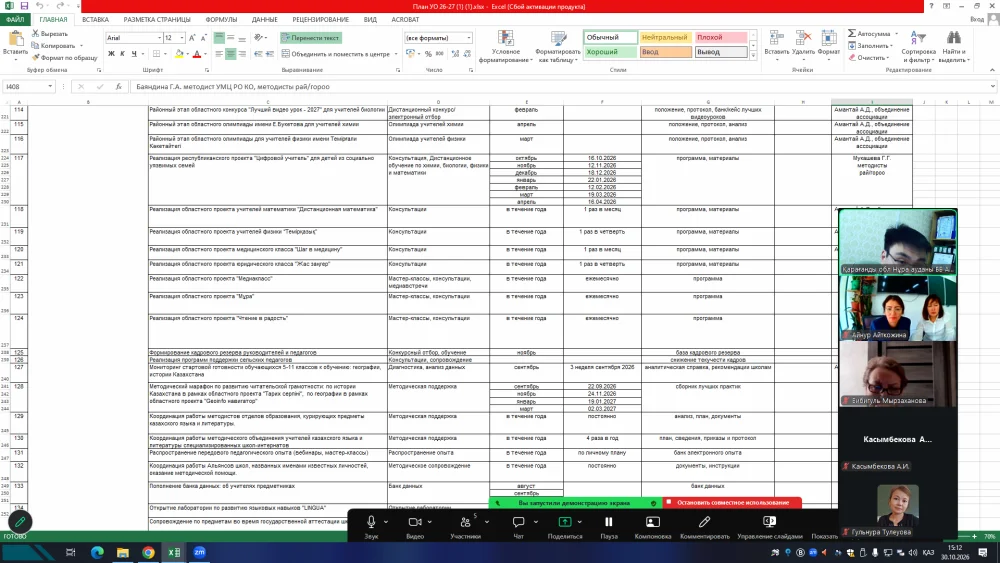Toggle underline (Ч) formatting
The height and width of the screenshot is (563, 1000).
tap(134, 54)
